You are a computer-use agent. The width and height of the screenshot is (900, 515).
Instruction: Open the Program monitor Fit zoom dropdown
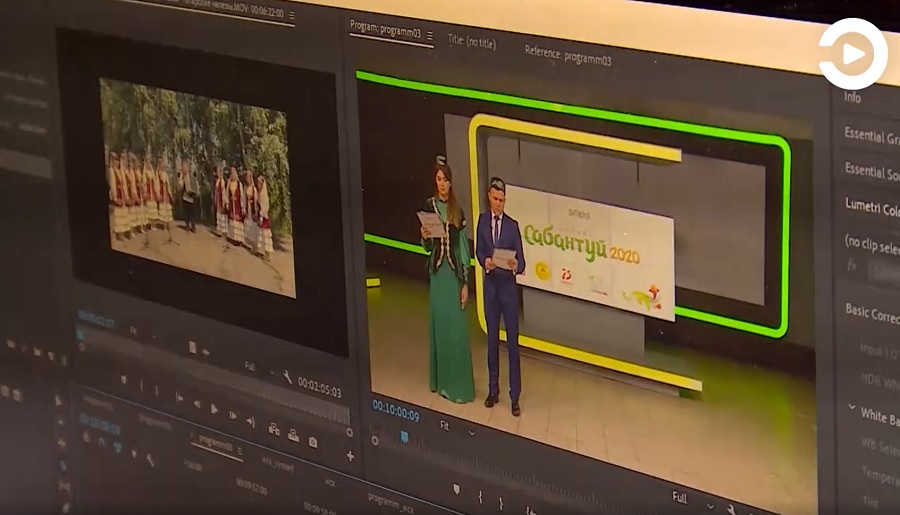(x=457, y=429)
